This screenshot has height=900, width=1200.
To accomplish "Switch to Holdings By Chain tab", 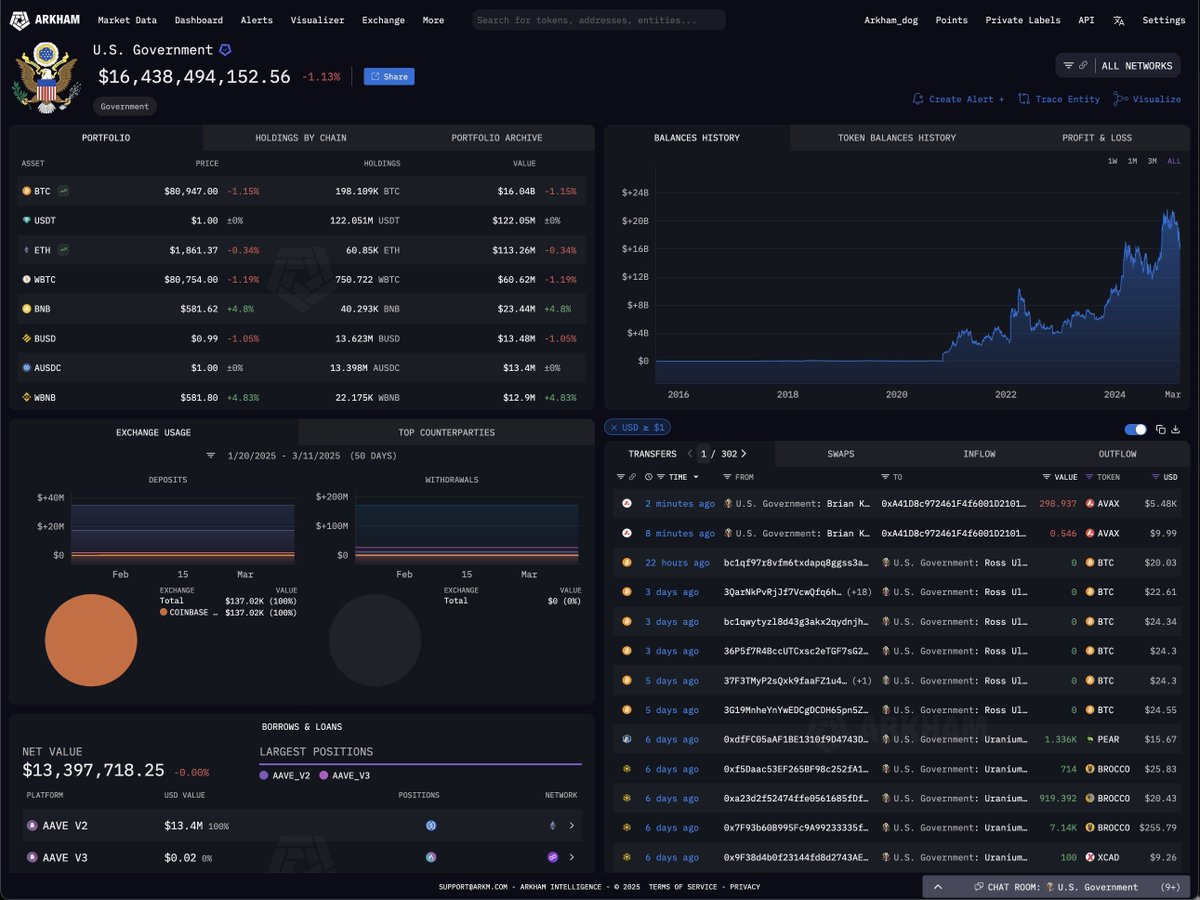I will 300,138.
